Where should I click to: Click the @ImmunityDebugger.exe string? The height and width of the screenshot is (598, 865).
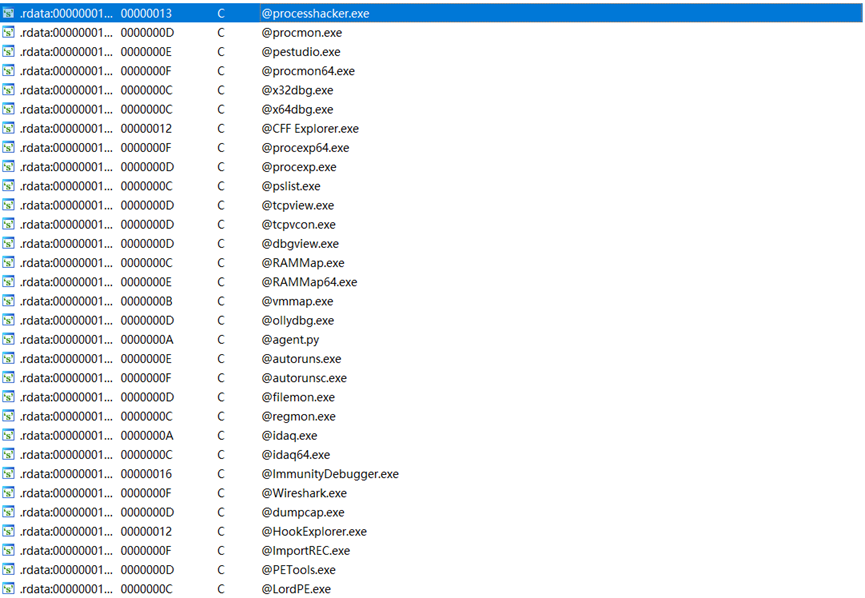pyautogui.click(x=330, y=474)
